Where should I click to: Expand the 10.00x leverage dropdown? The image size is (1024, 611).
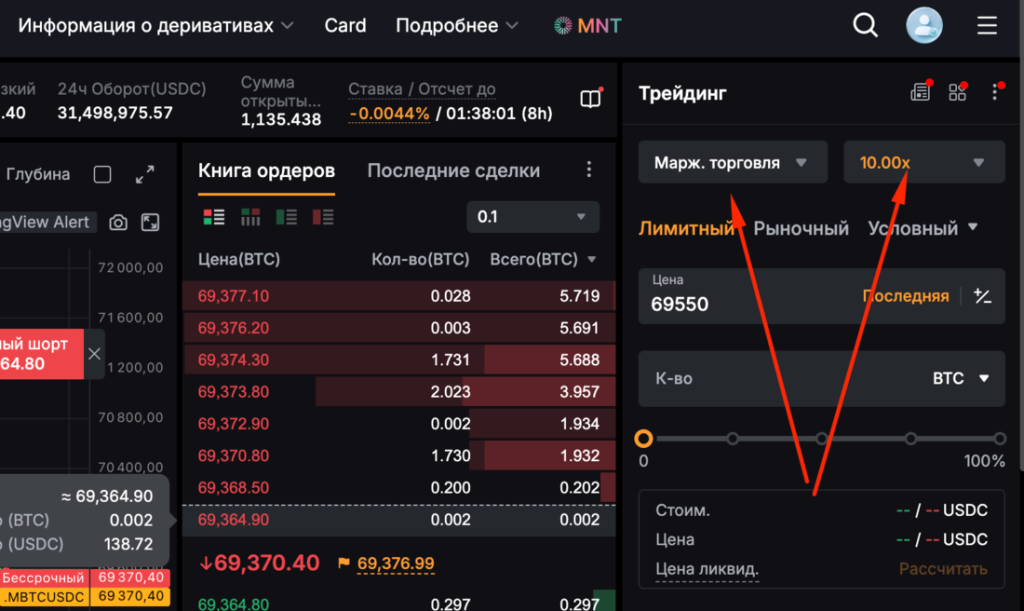coord(923,162)
